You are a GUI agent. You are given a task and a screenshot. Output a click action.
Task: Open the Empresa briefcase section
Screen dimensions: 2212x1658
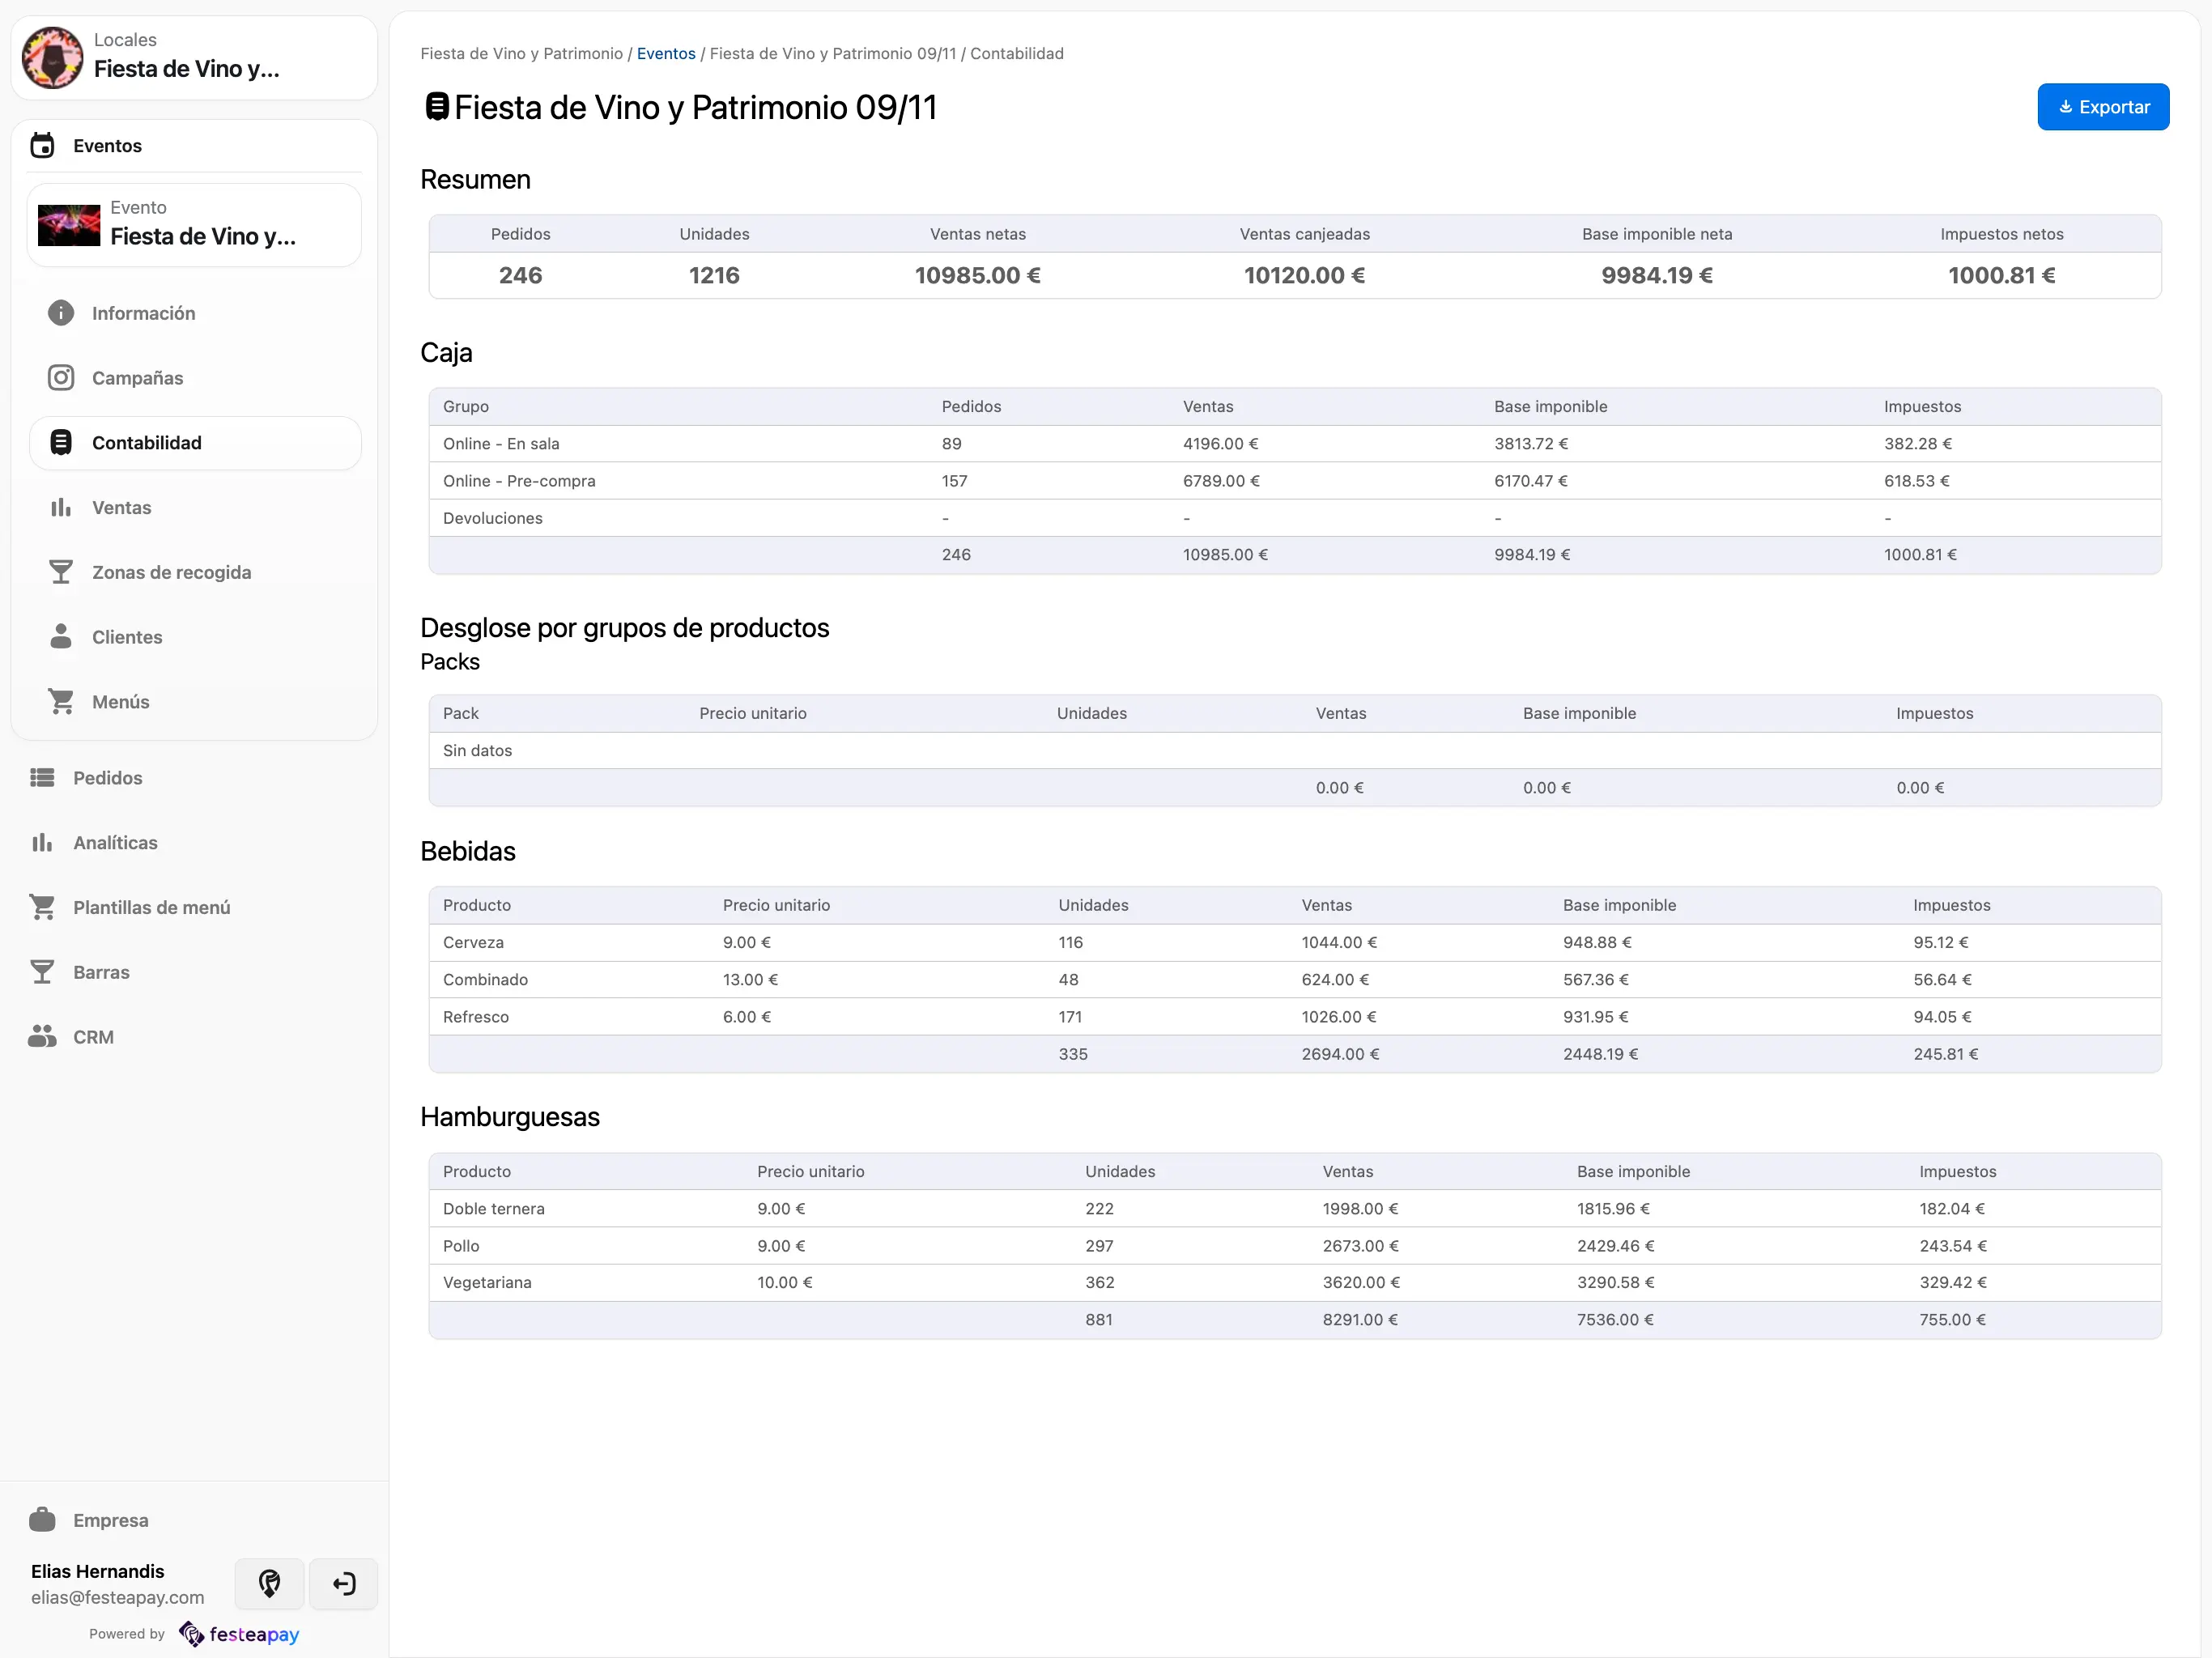click(41, 1519)
